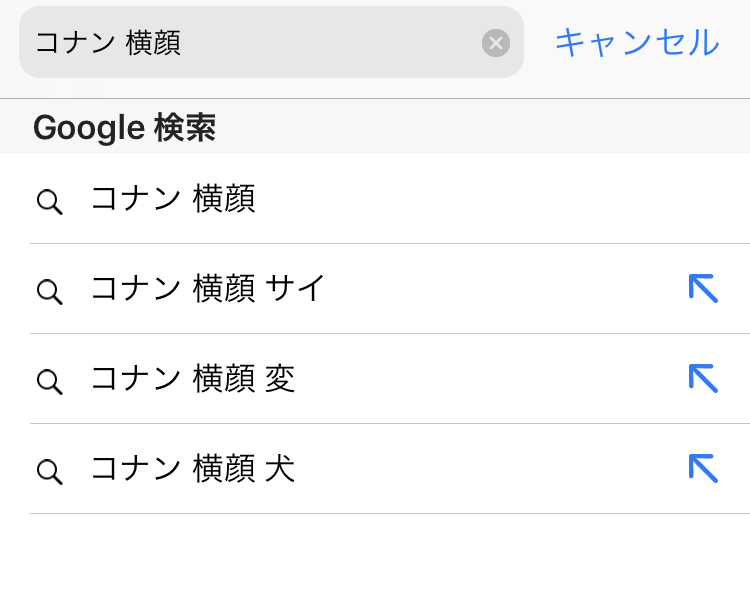750x602 pixels.
Task: Tap the blank area below the suggestions
Action: 375,560
